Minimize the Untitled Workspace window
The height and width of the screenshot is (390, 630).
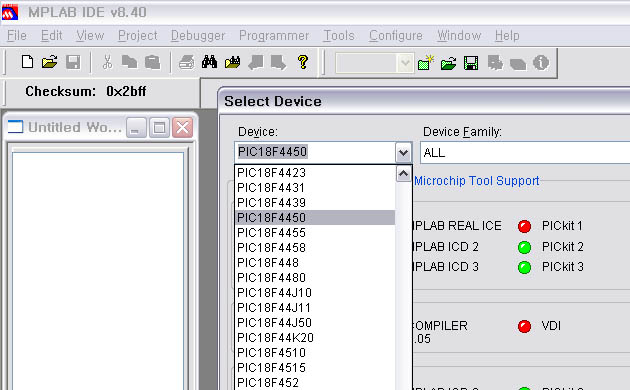136,128
